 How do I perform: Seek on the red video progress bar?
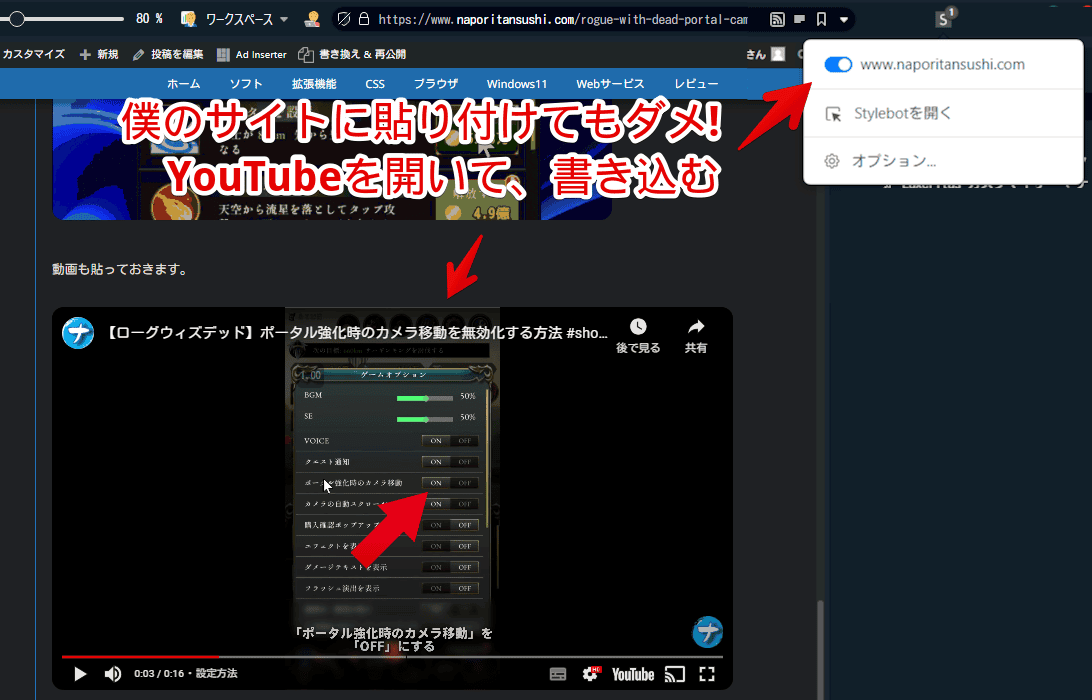click(392, 657)
